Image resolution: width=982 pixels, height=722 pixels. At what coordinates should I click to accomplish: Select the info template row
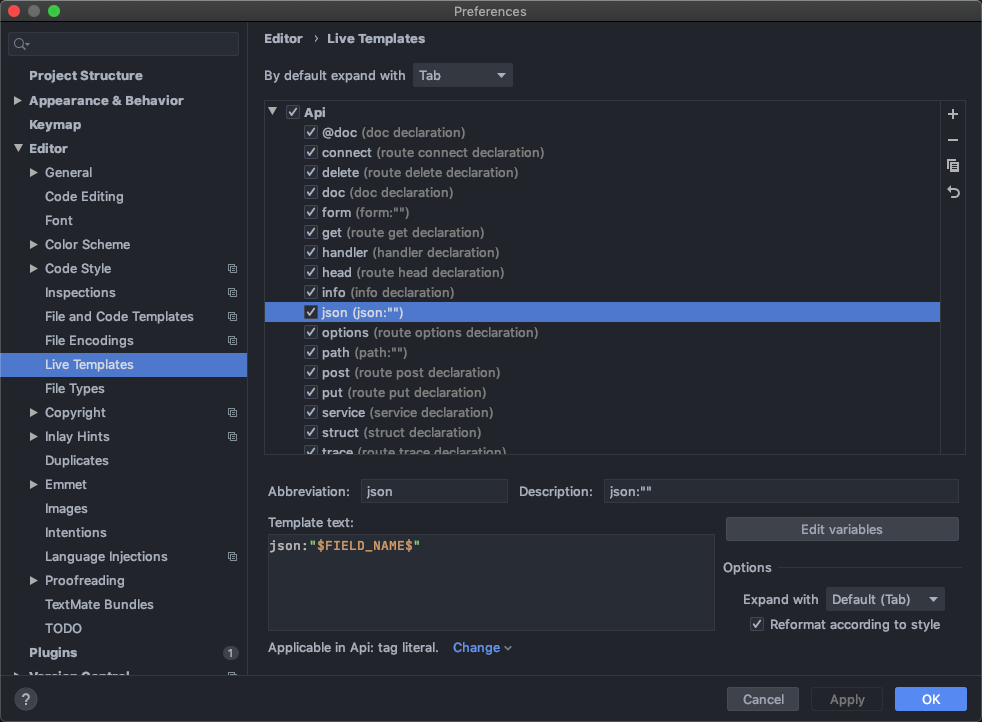pyautogui.click(x=602, y=292)
